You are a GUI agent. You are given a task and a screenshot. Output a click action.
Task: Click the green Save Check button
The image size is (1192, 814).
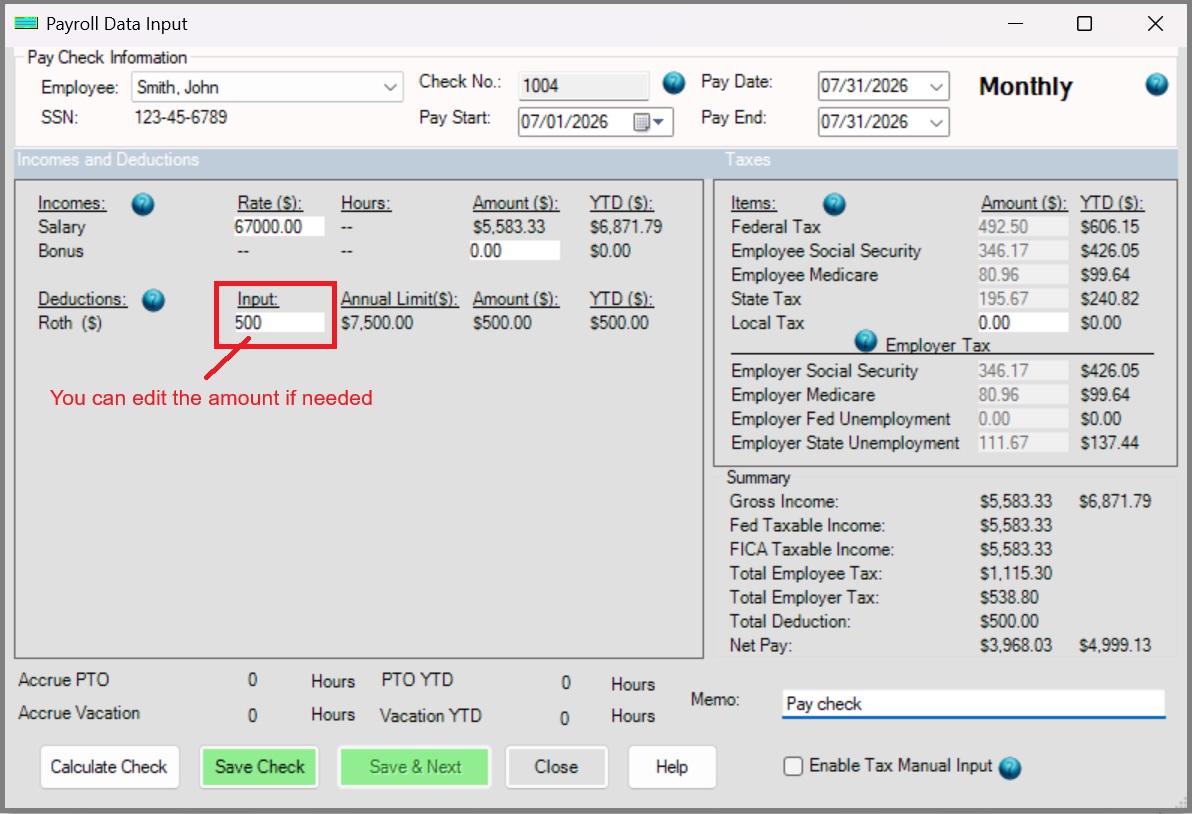(x=259, y=767)
